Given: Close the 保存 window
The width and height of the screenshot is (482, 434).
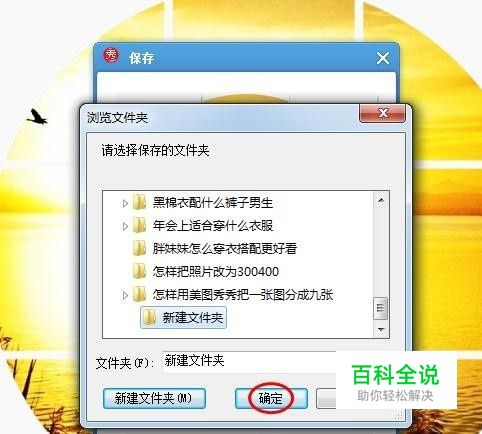Looking at the screenshot, I should (x=383, y=59).
